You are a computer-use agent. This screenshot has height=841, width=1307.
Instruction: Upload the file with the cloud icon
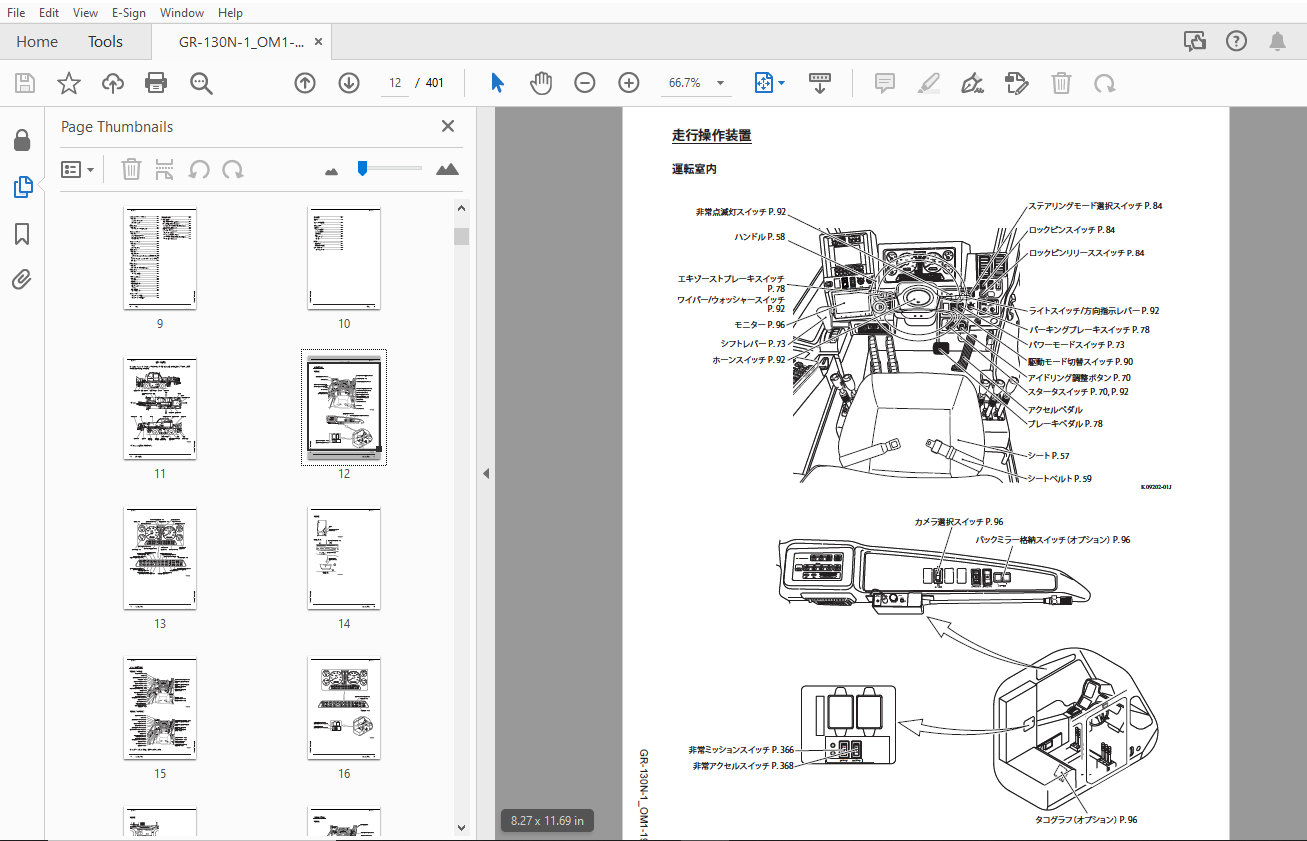(113, 83)
